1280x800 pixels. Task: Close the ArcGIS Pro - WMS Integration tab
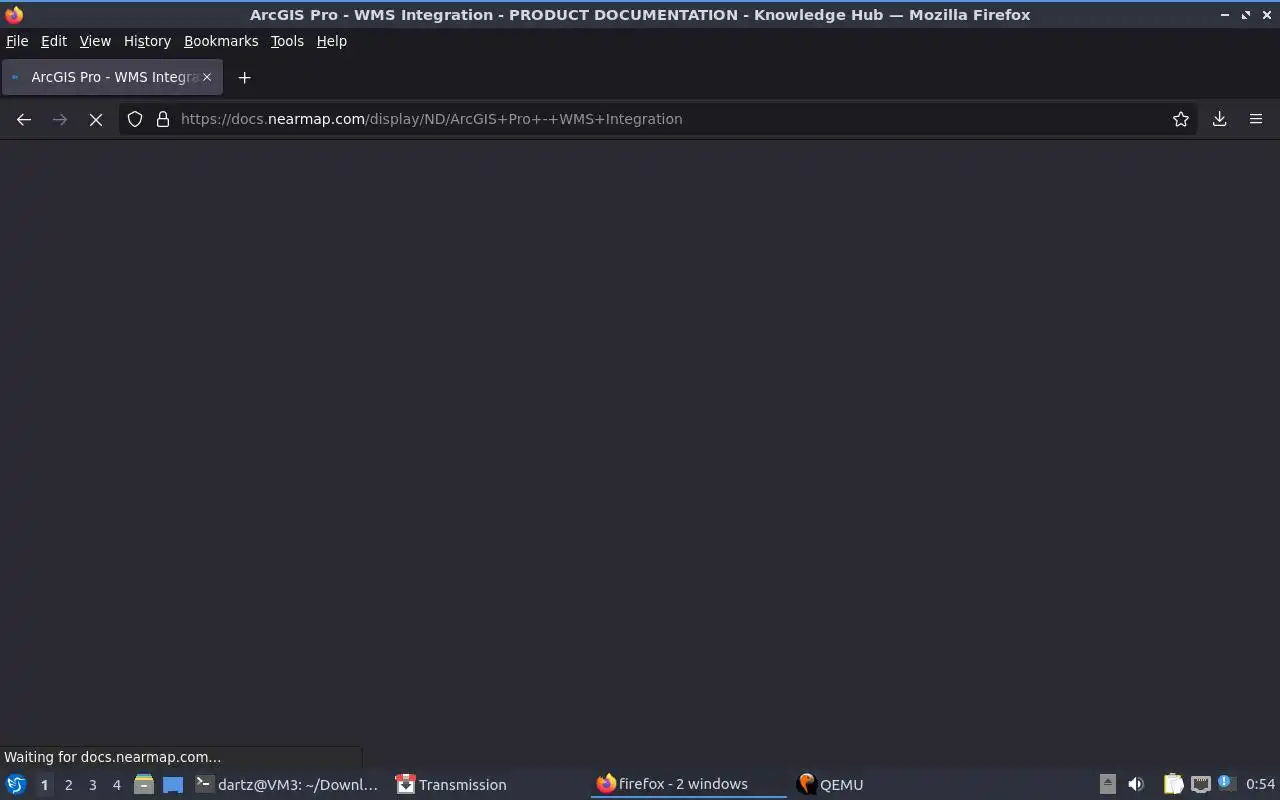207,77
